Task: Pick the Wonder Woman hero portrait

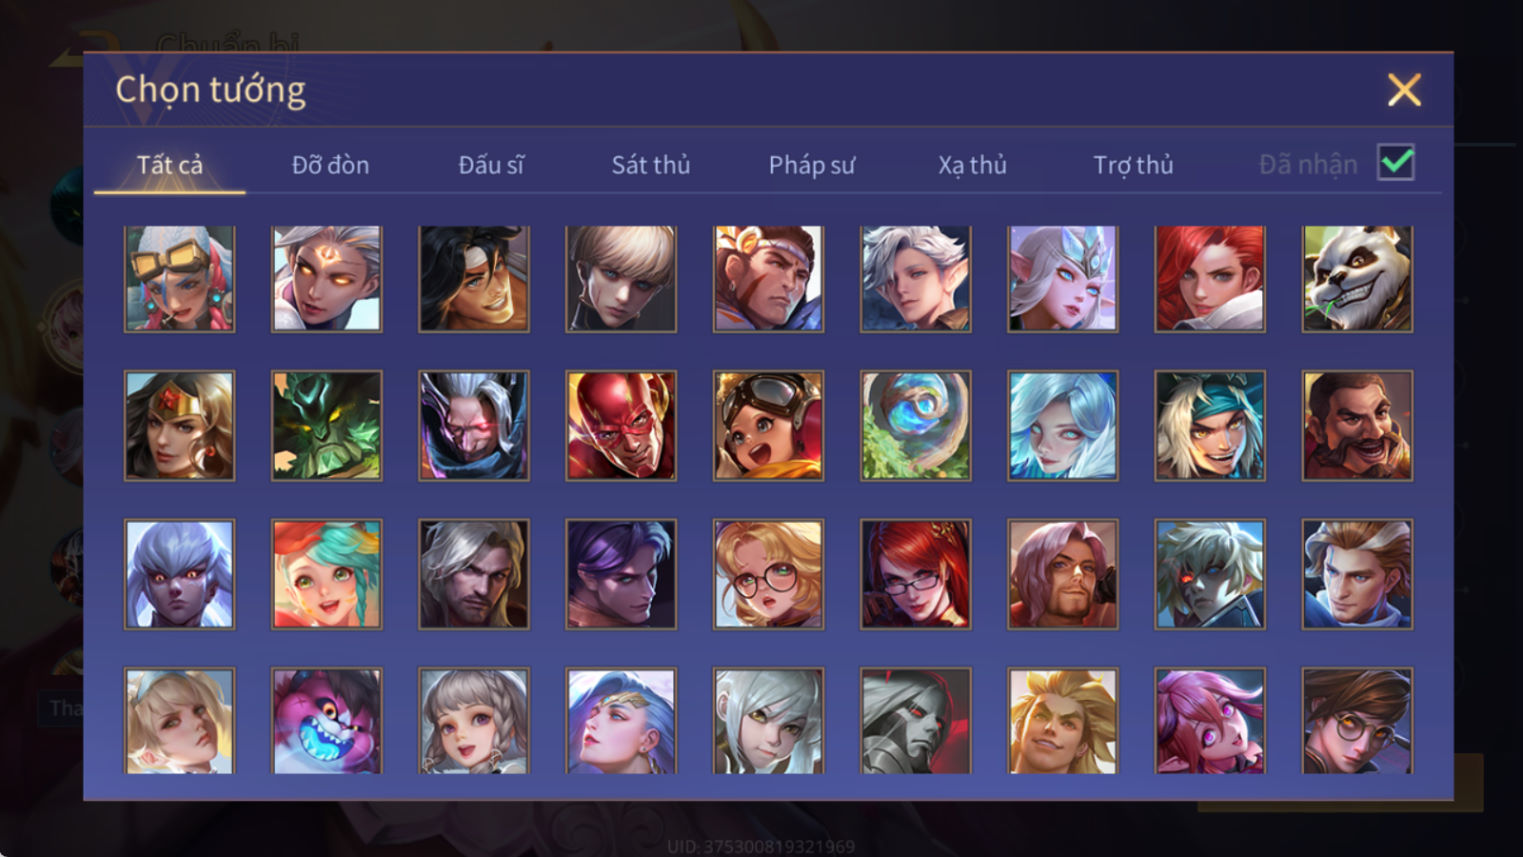Action: tap(179, 425)
